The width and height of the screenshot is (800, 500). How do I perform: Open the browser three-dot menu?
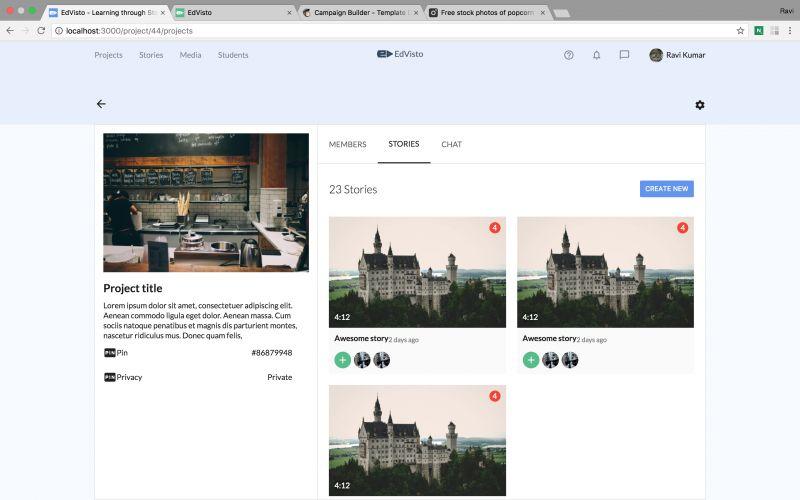pyautogui.click(x=790, y=31)
